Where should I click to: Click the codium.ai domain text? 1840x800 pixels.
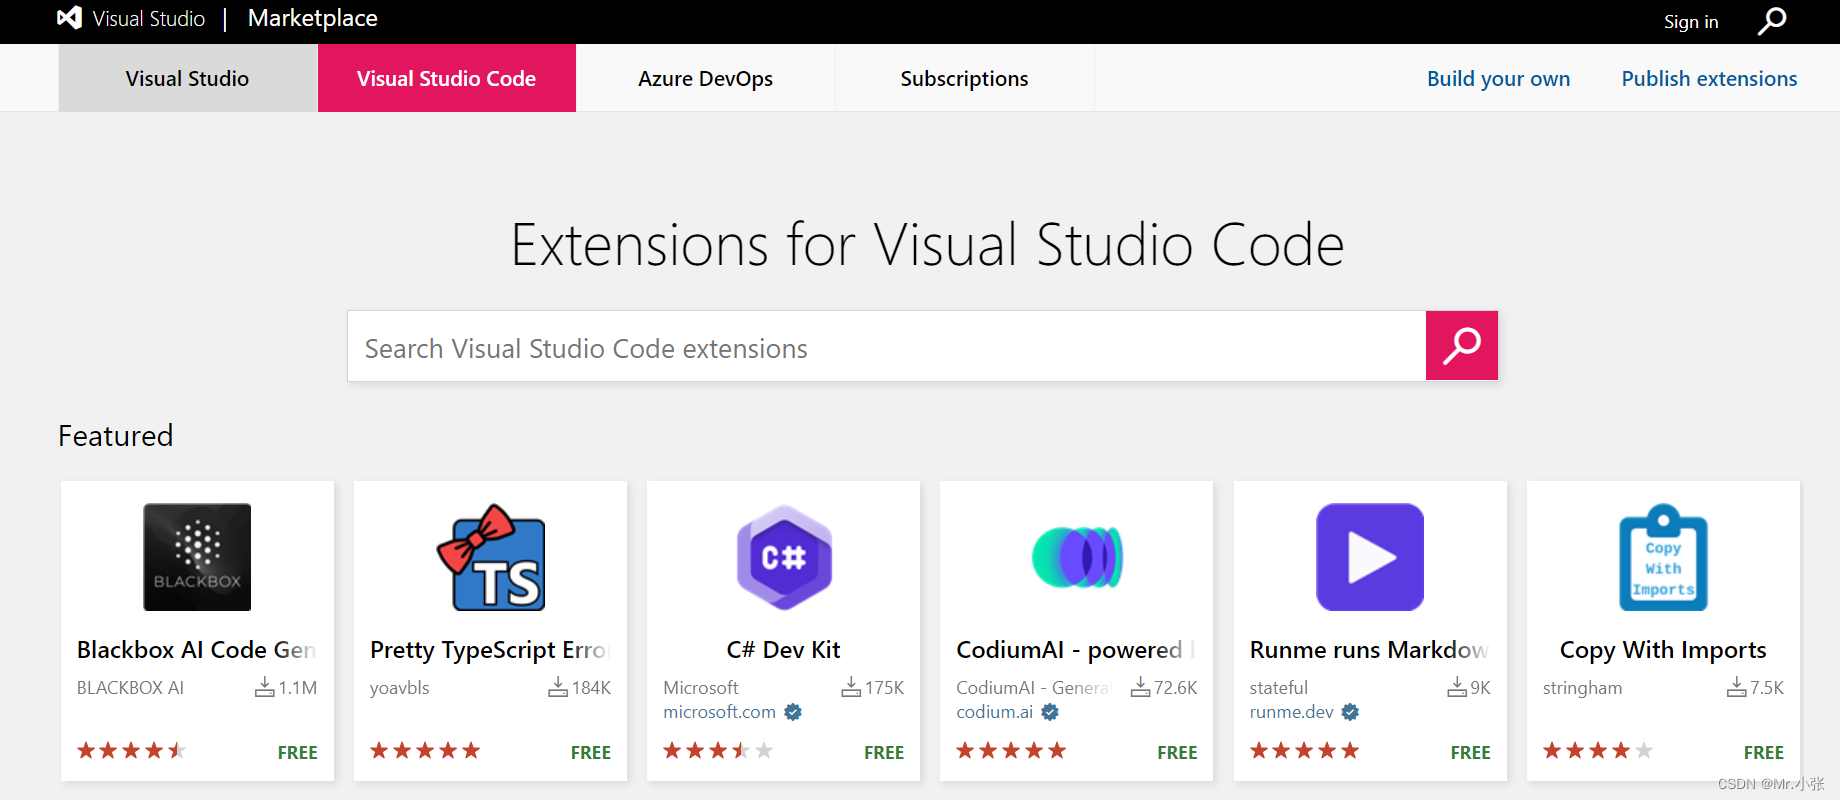click(994, 712)
